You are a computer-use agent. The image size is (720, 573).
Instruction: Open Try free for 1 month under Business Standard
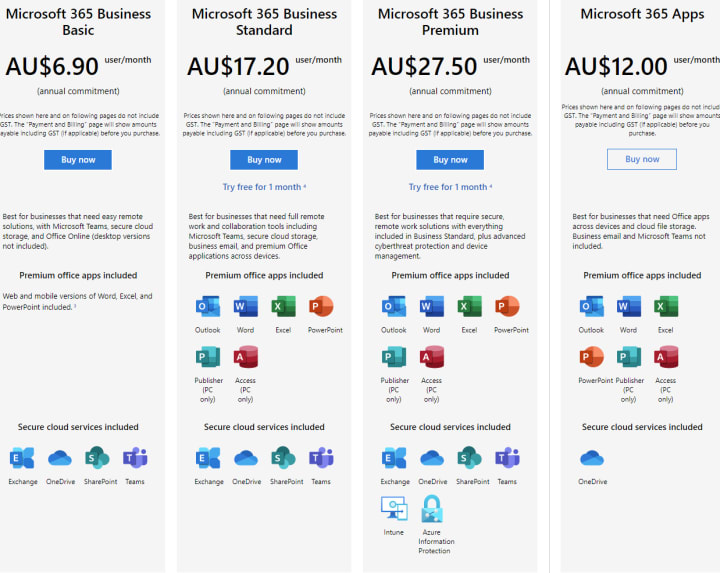[x=264, y=187]
